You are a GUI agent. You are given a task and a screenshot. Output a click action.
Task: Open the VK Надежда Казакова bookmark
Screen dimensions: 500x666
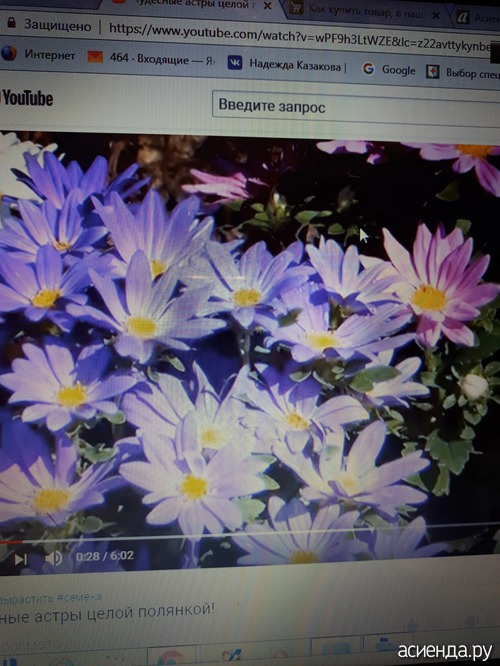287,65
